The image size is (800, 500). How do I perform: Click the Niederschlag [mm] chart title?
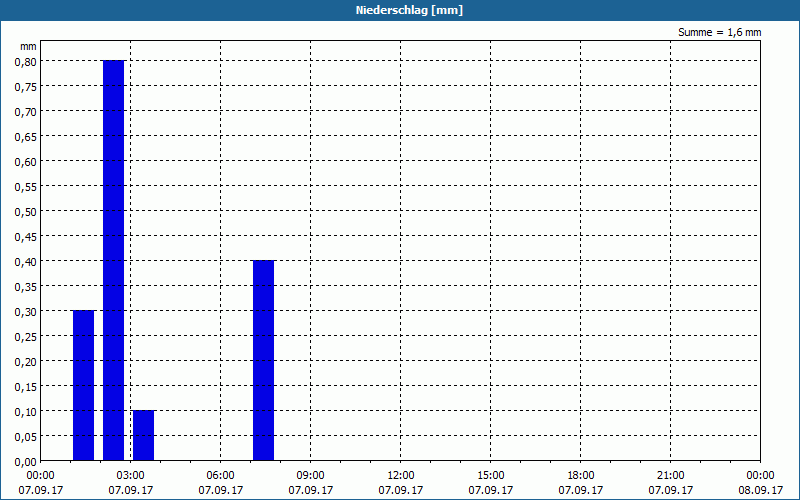[409, 10]
